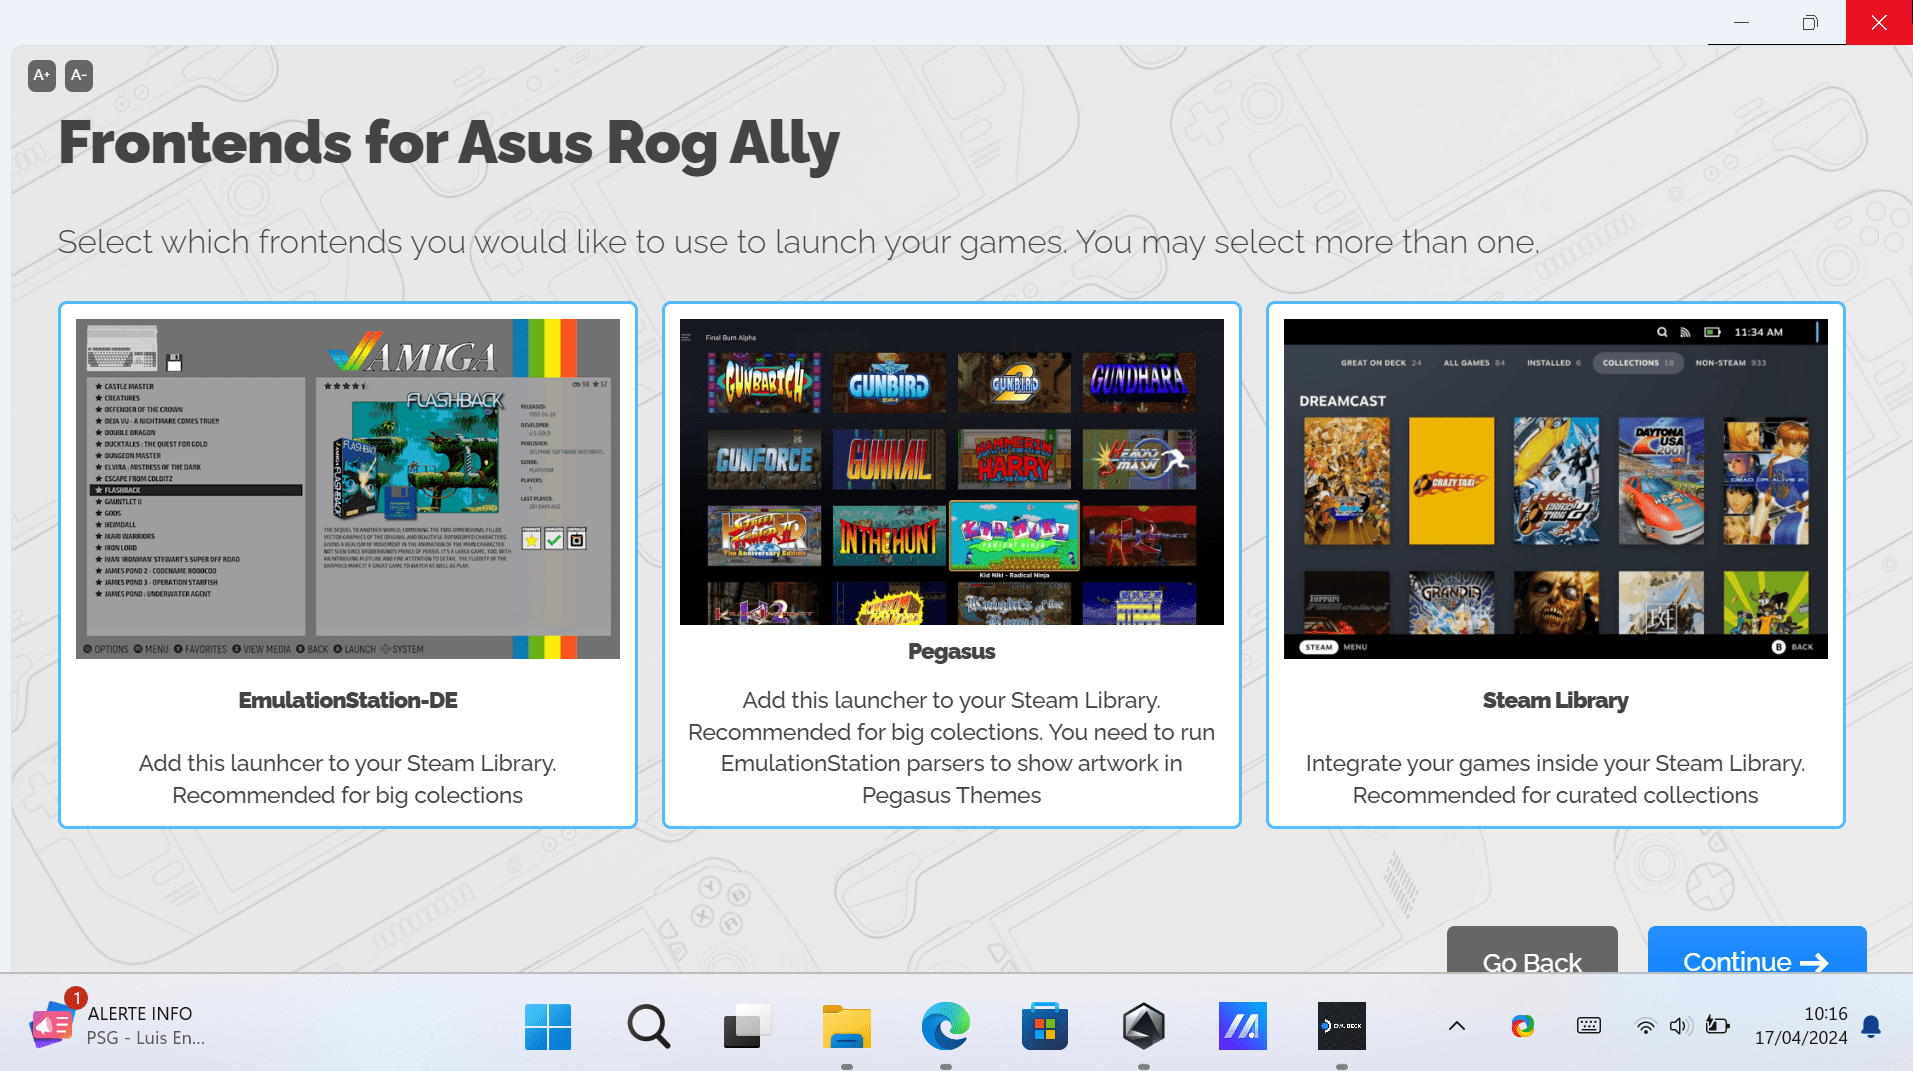Viewport: 1913px width, 1071px height.
Task: Open the notifications bell icon
Action: (1871, 1026)
